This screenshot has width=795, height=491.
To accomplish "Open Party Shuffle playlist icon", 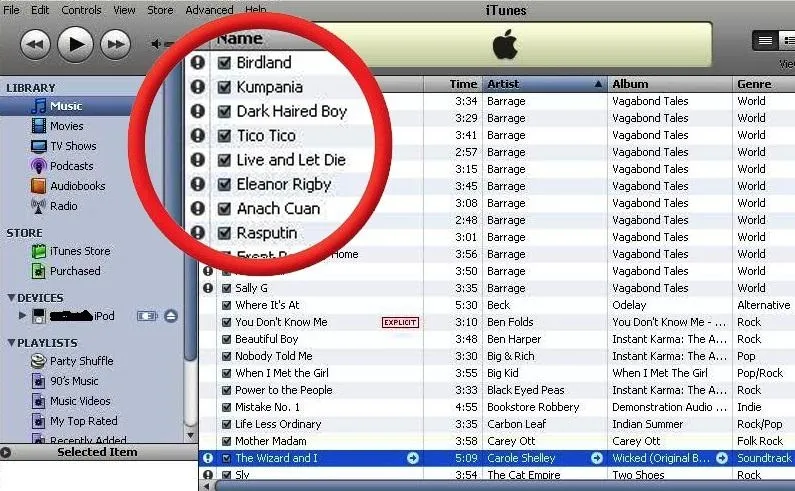I will point(39,361).
